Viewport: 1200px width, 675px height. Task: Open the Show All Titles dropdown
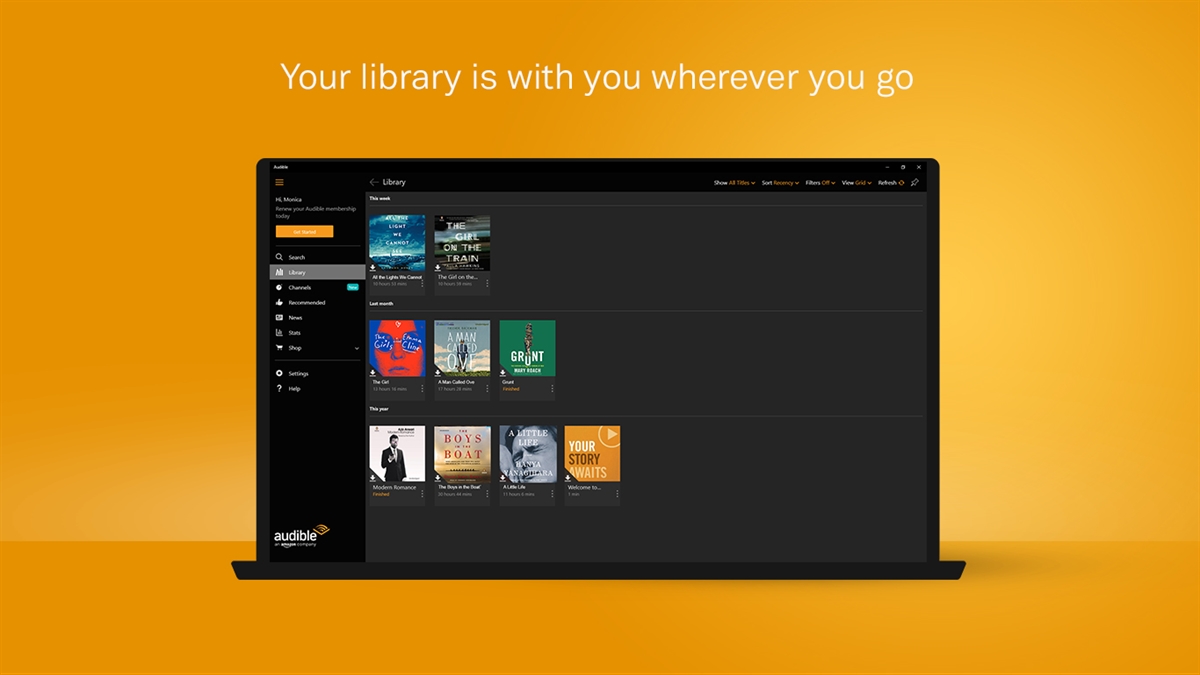tap(734, 183)
